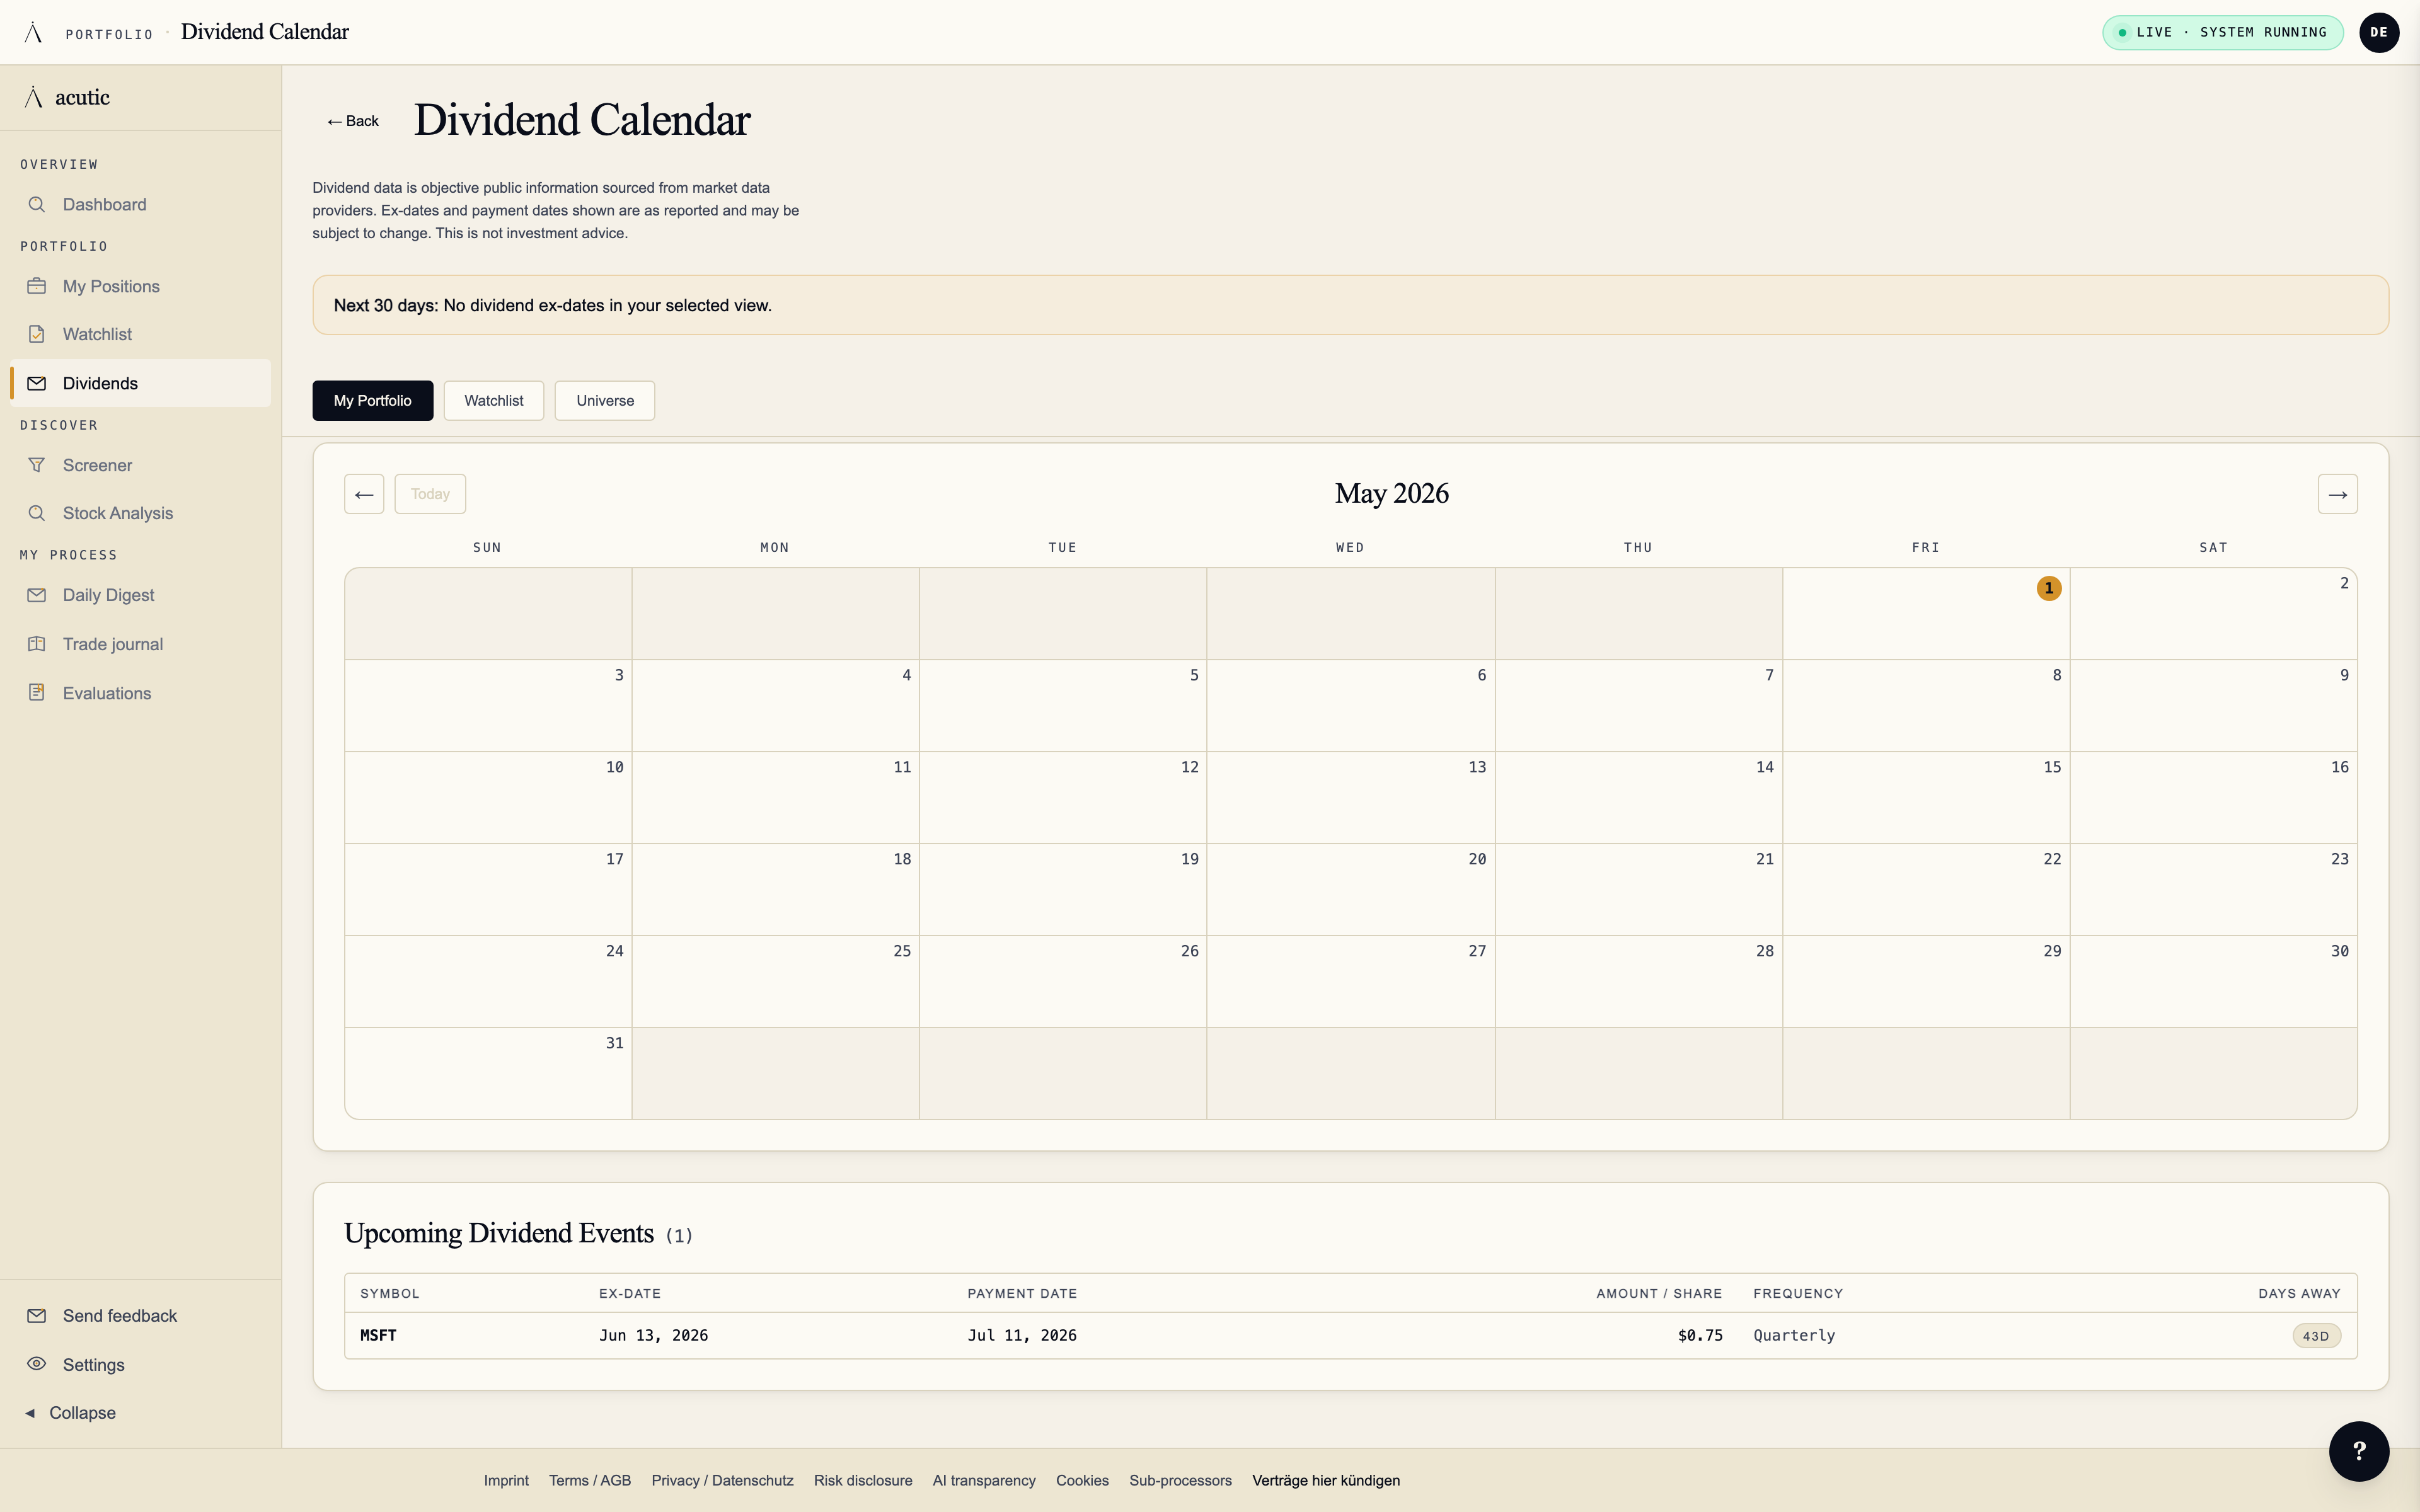Click the Dividends envelope icon
Viewport: 2420px width, 1512px height.
37,383
